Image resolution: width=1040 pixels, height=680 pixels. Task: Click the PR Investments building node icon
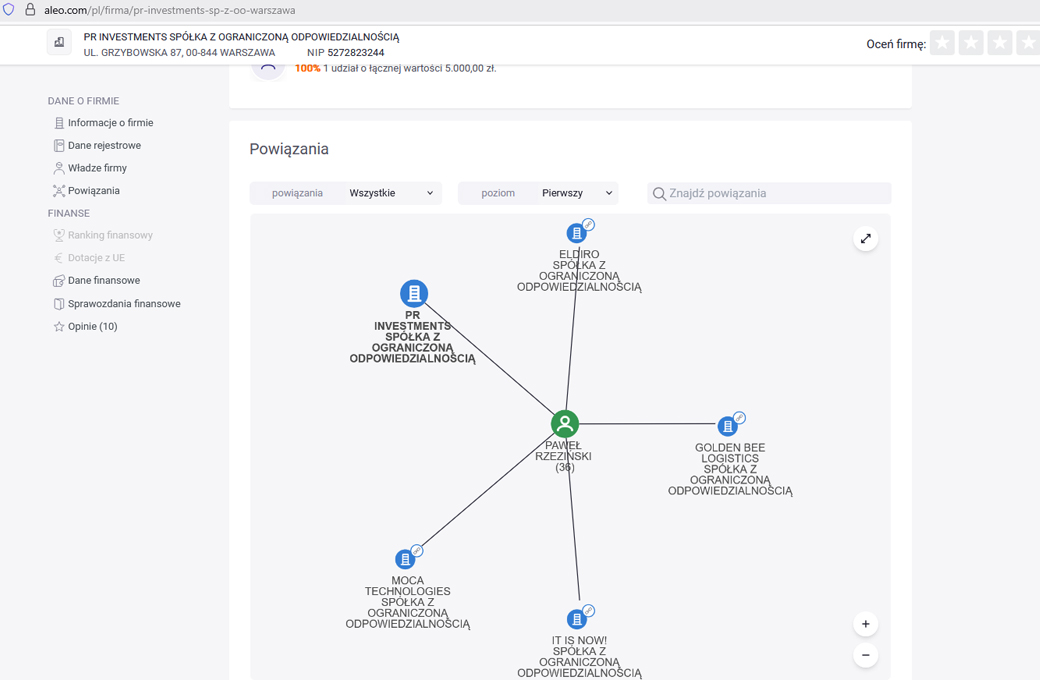tap(414, 293)
